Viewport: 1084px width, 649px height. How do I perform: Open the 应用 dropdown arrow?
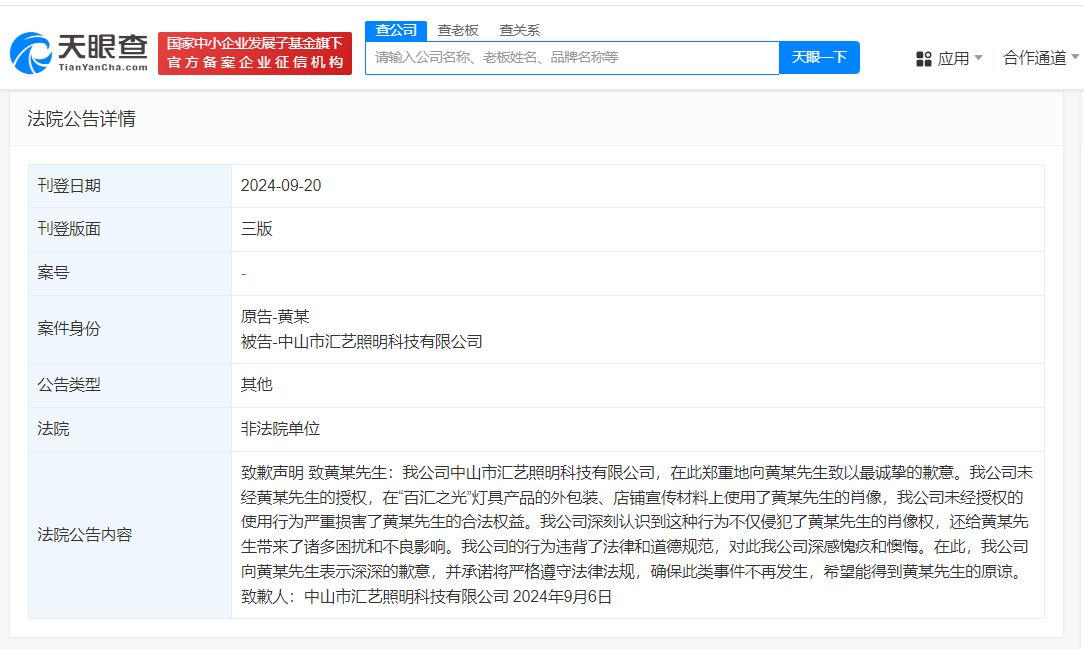977,58
